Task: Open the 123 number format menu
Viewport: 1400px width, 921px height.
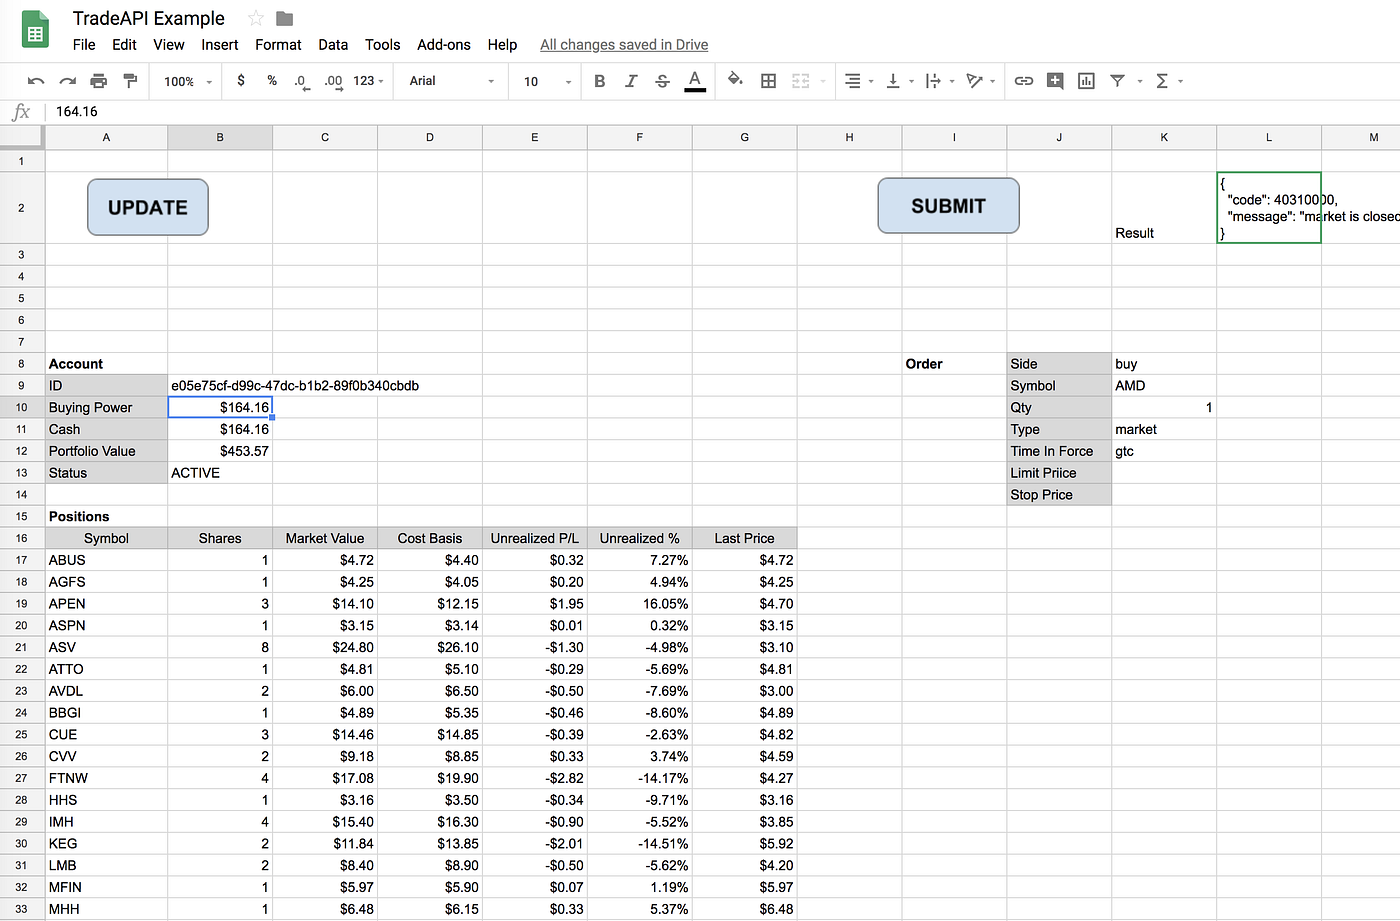Action: click(363, 81)
